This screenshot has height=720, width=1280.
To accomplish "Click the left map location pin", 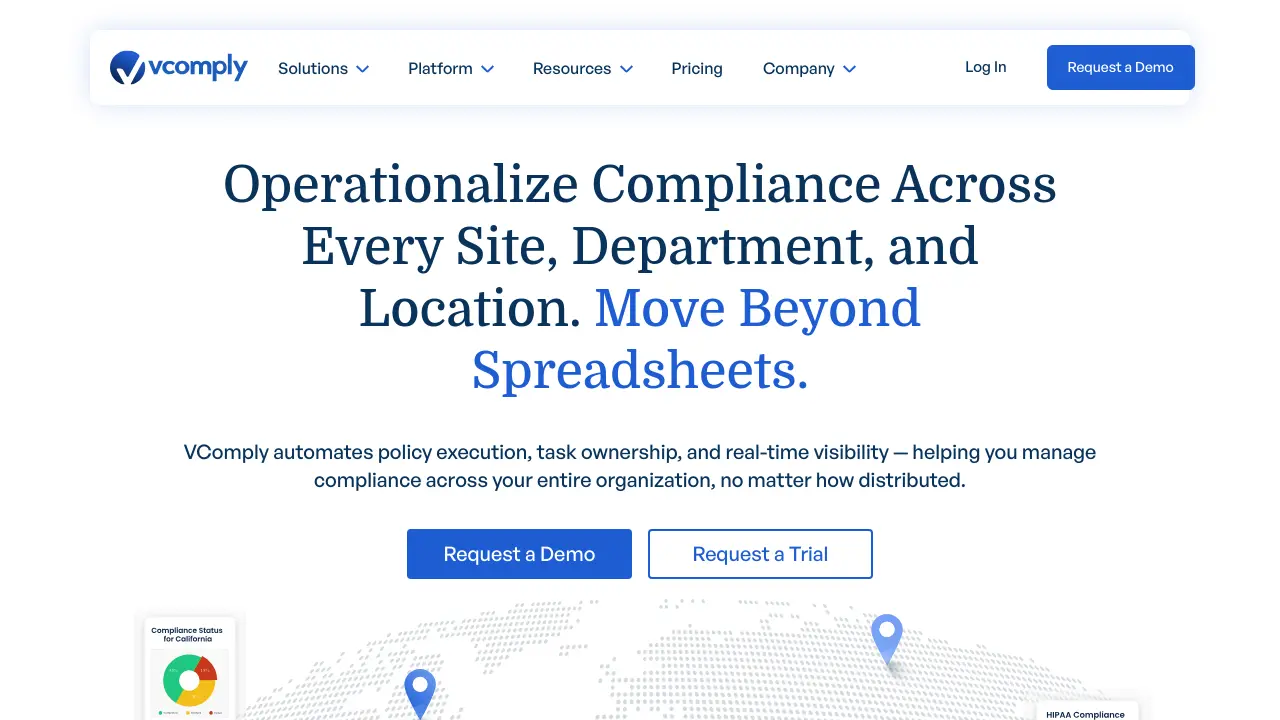I will click(x=420, y=693).
